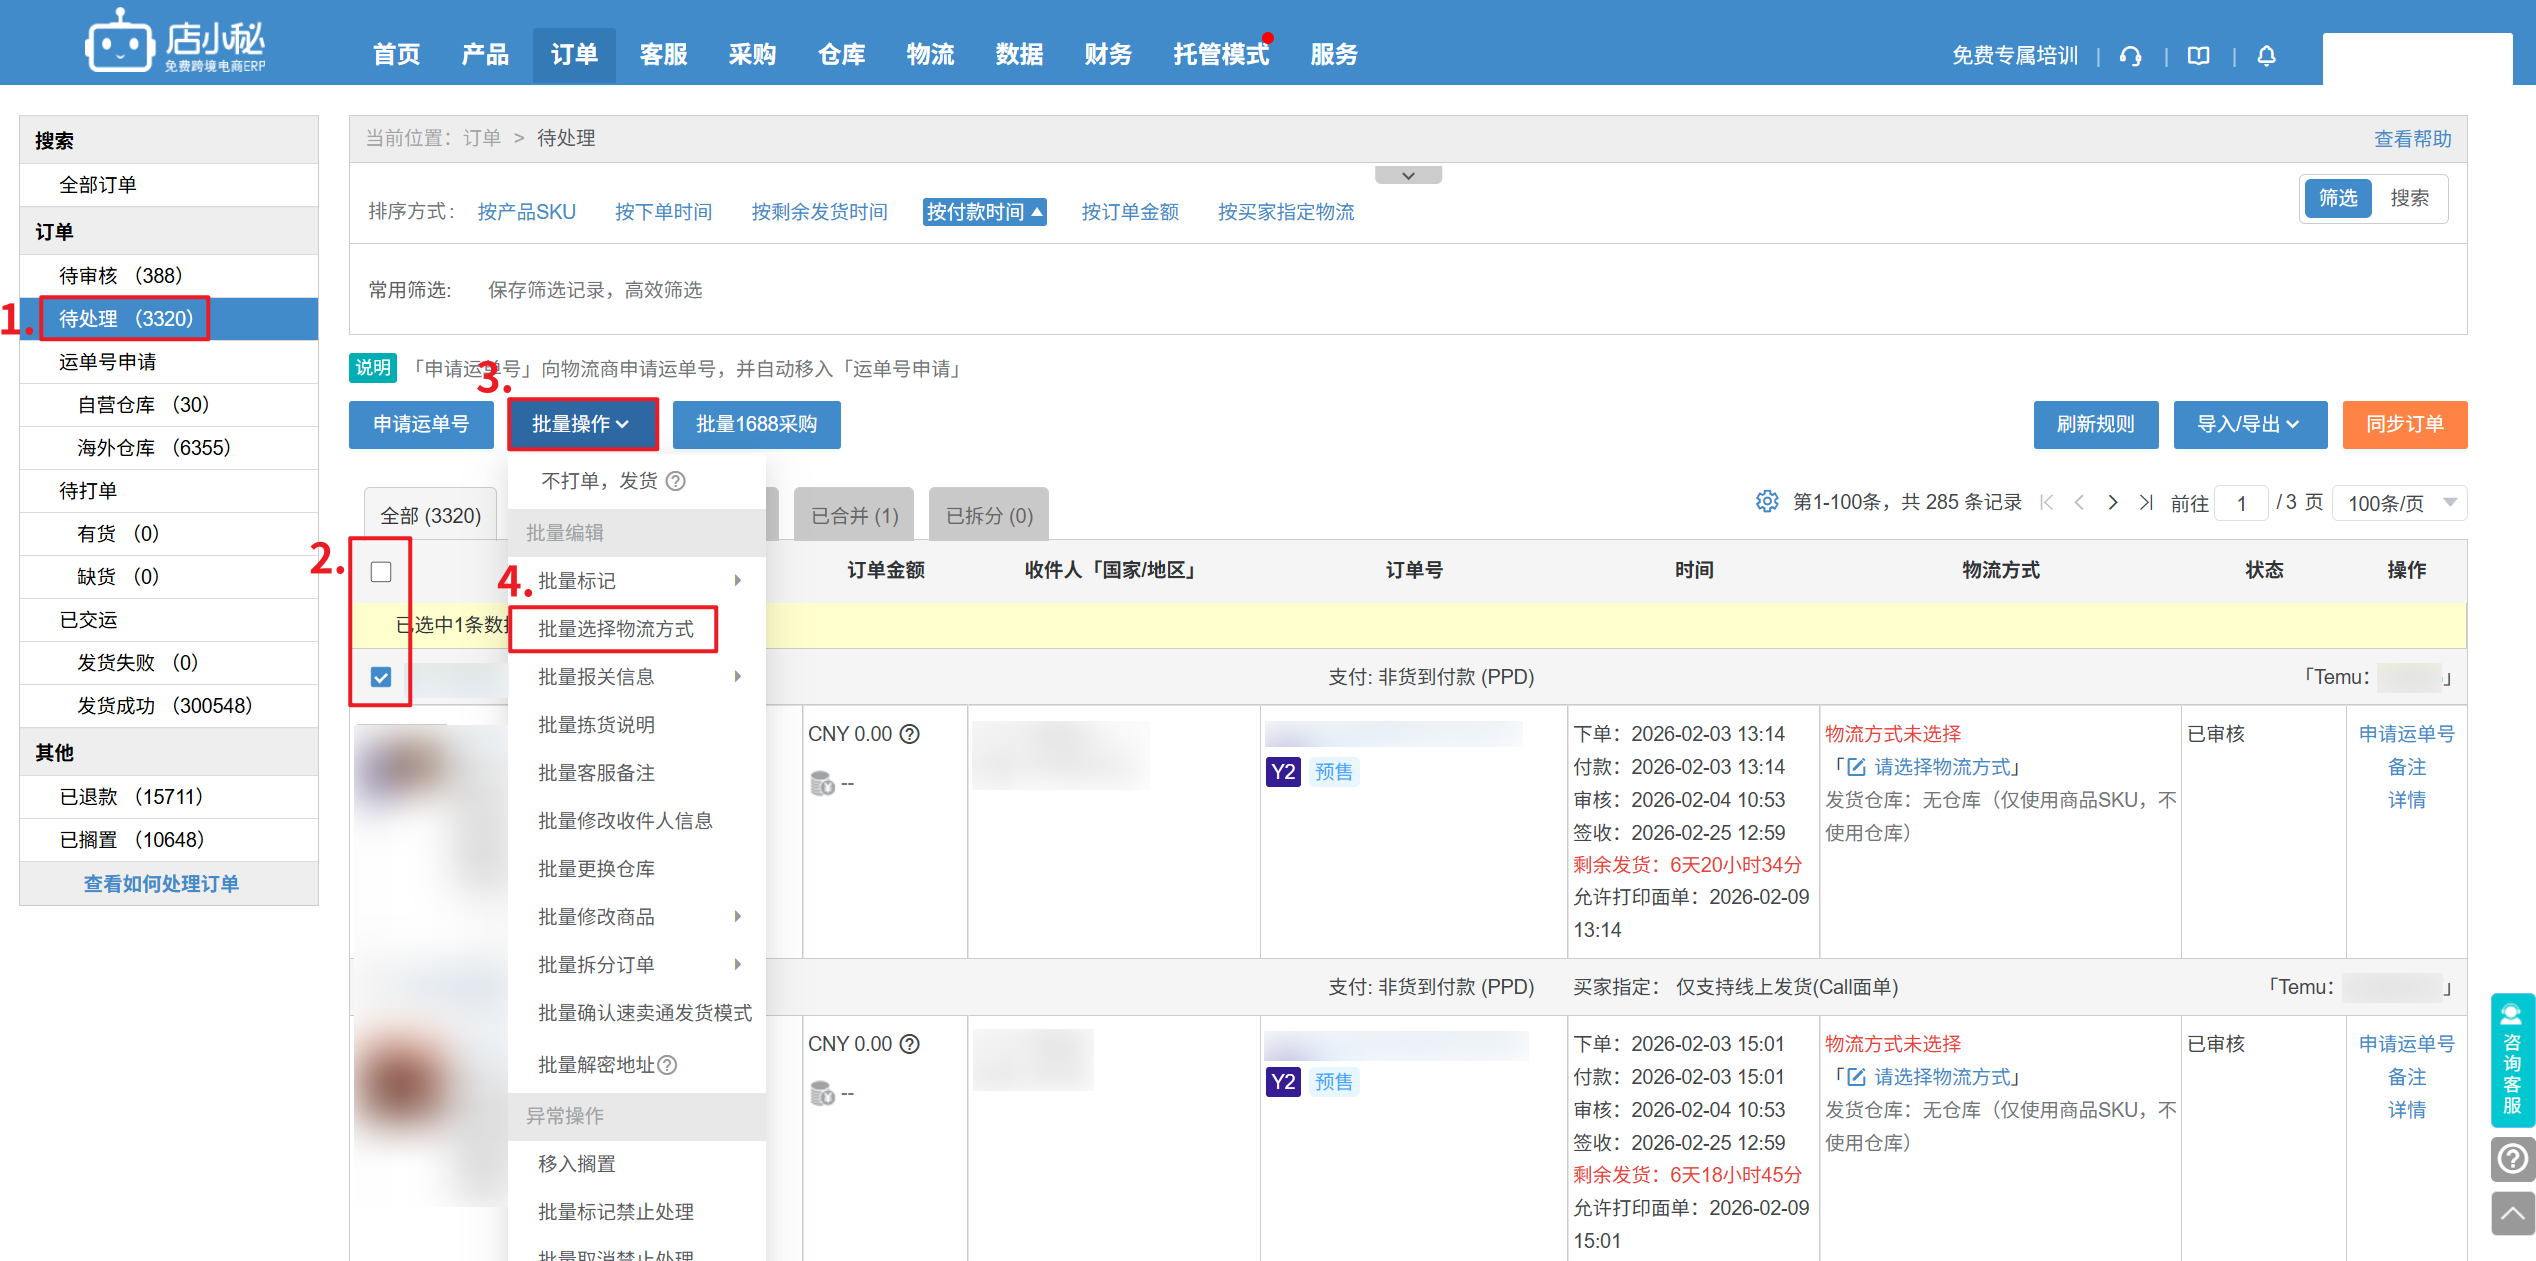Open the 查看帮助 link
This screenshot has height=1261, width=2536.
[2412, 139]
